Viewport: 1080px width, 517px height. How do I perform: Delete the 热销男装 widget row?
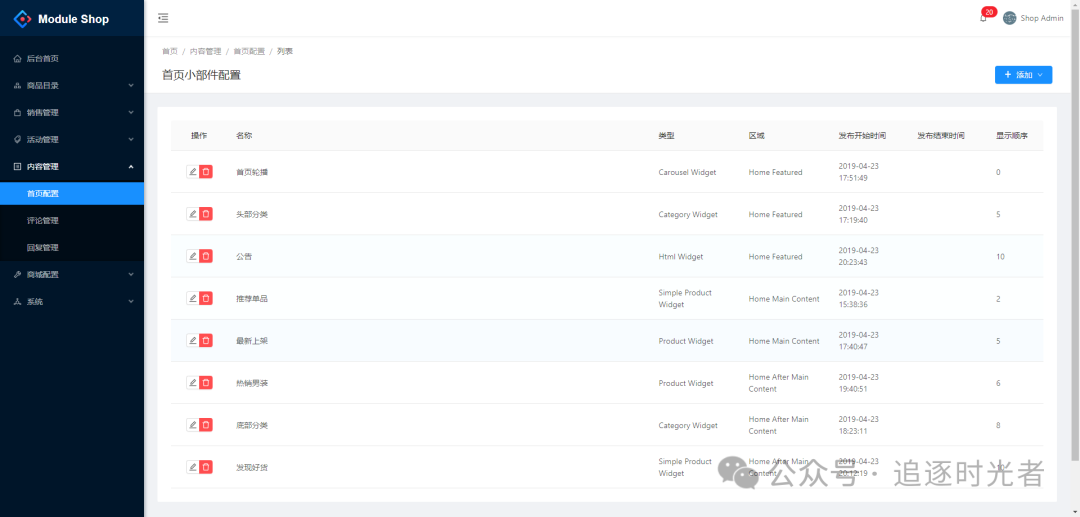tap(206, 383)
